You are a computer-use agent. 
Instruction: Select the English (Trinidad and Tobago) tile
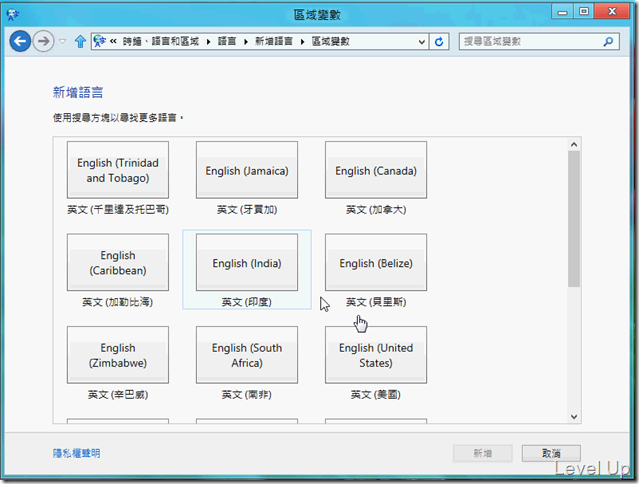point(118,170)
